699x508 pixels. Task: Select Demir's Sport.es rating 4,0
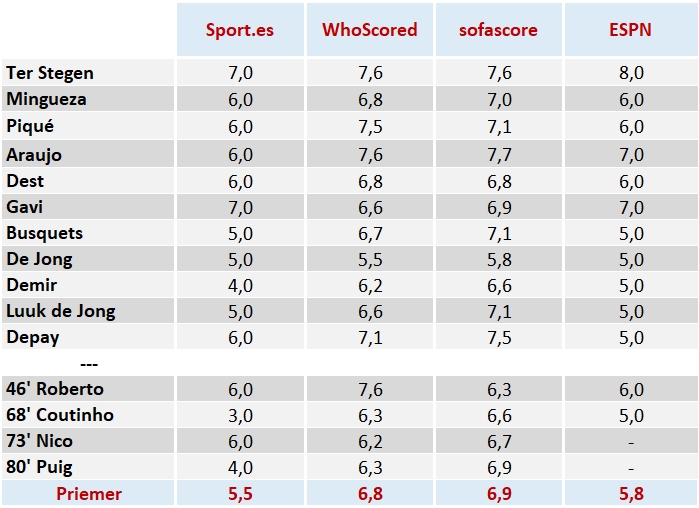[x=240, y=286]
